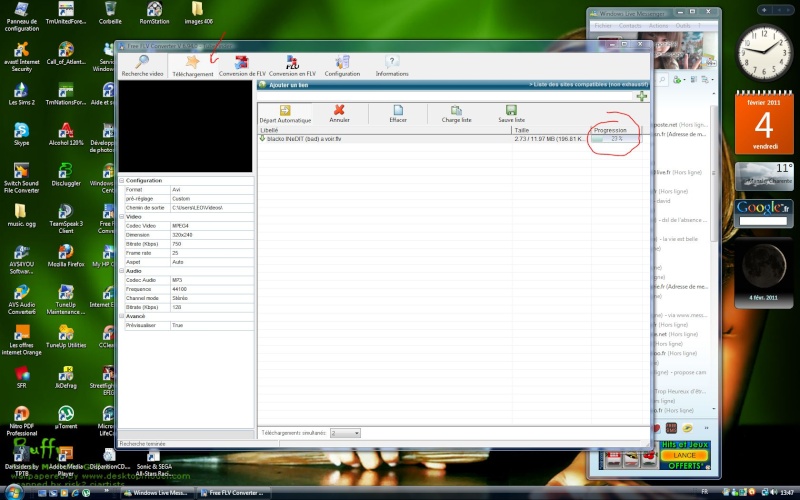Collapse the Video property group
Image resolution: width=800 pixels, height=500 pixels.
pyautogui.click(x=122, y=217)
